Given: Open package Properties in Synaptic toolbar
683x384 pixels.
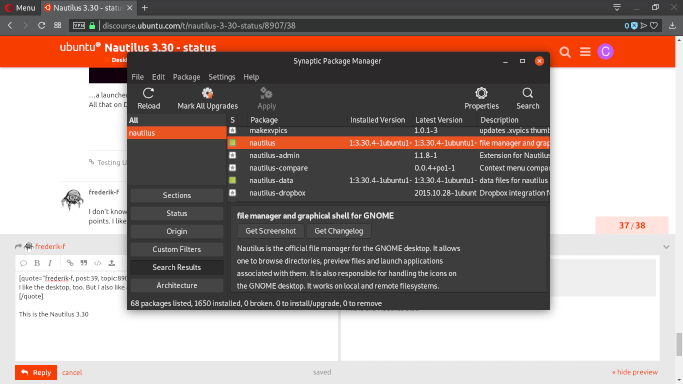Looking at the screenshot, I should 481,98.
